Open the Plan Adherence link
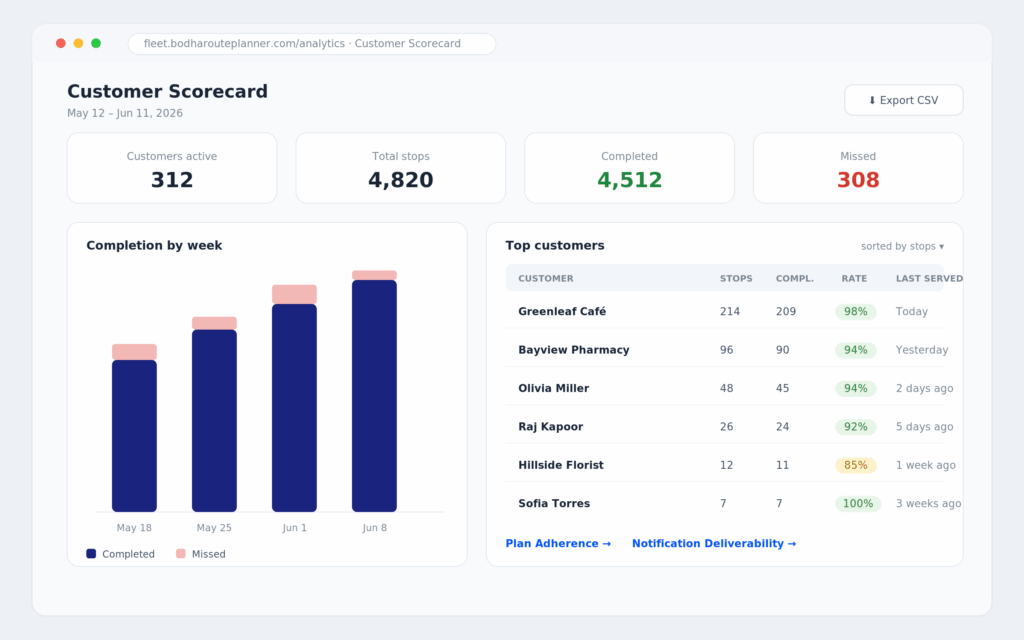This screenshot has height=640, width=1024. coord(558,543)
